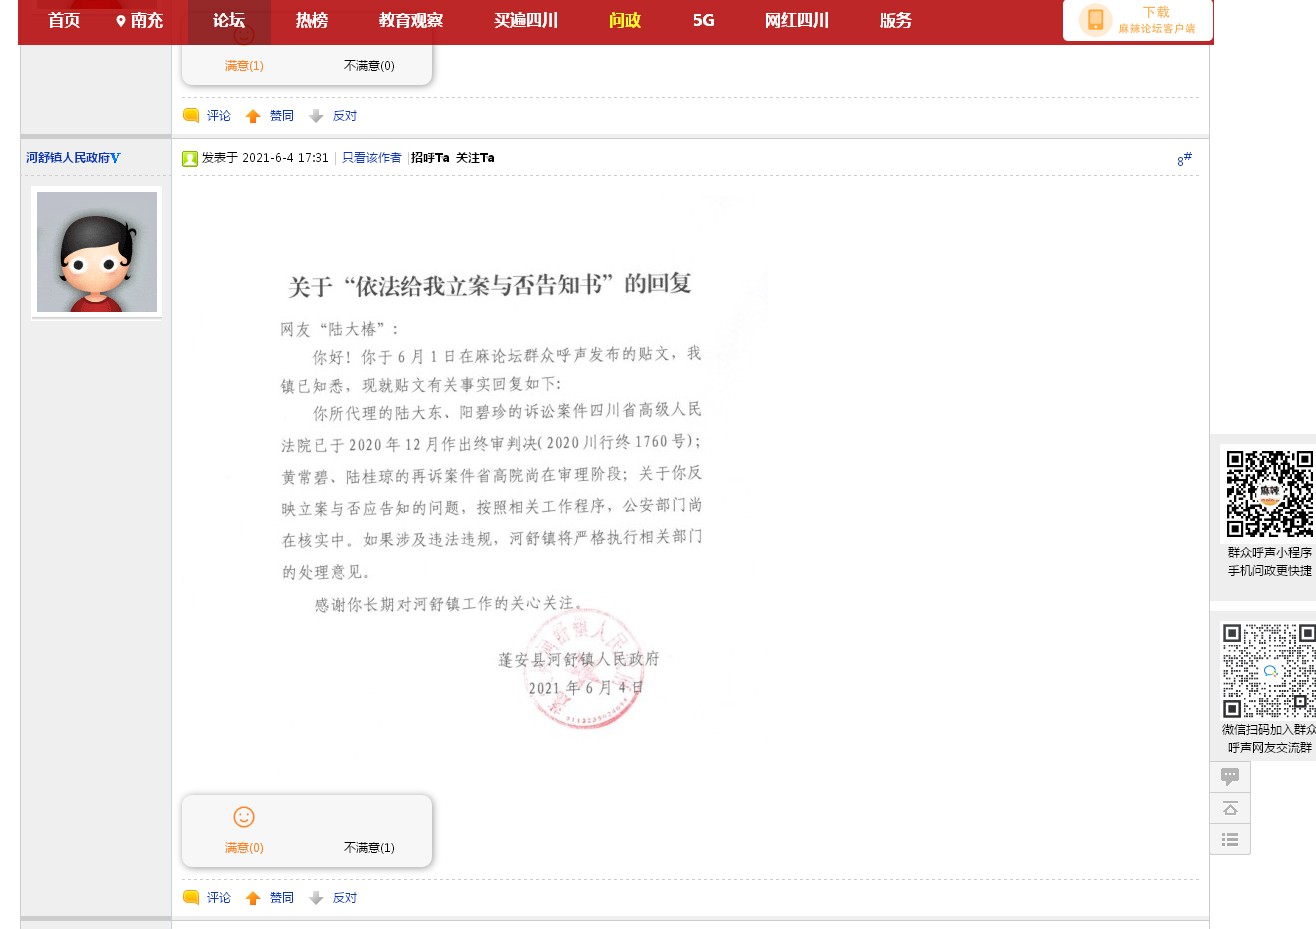
Task: Open the chat bubble feedback icon in the floating sidebar
Action: click(x=1230, y=776)
